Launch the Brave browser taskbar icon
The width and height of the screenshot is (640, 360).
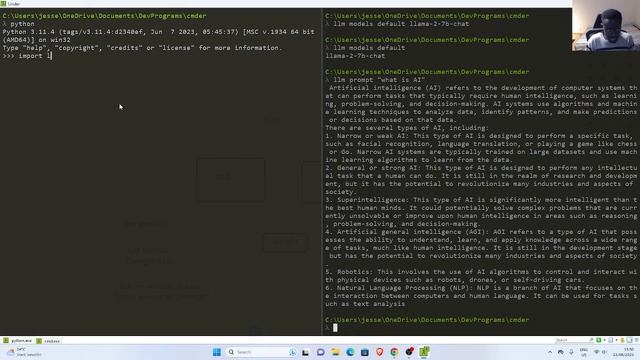pyautogui.click(x=380, y=352)
